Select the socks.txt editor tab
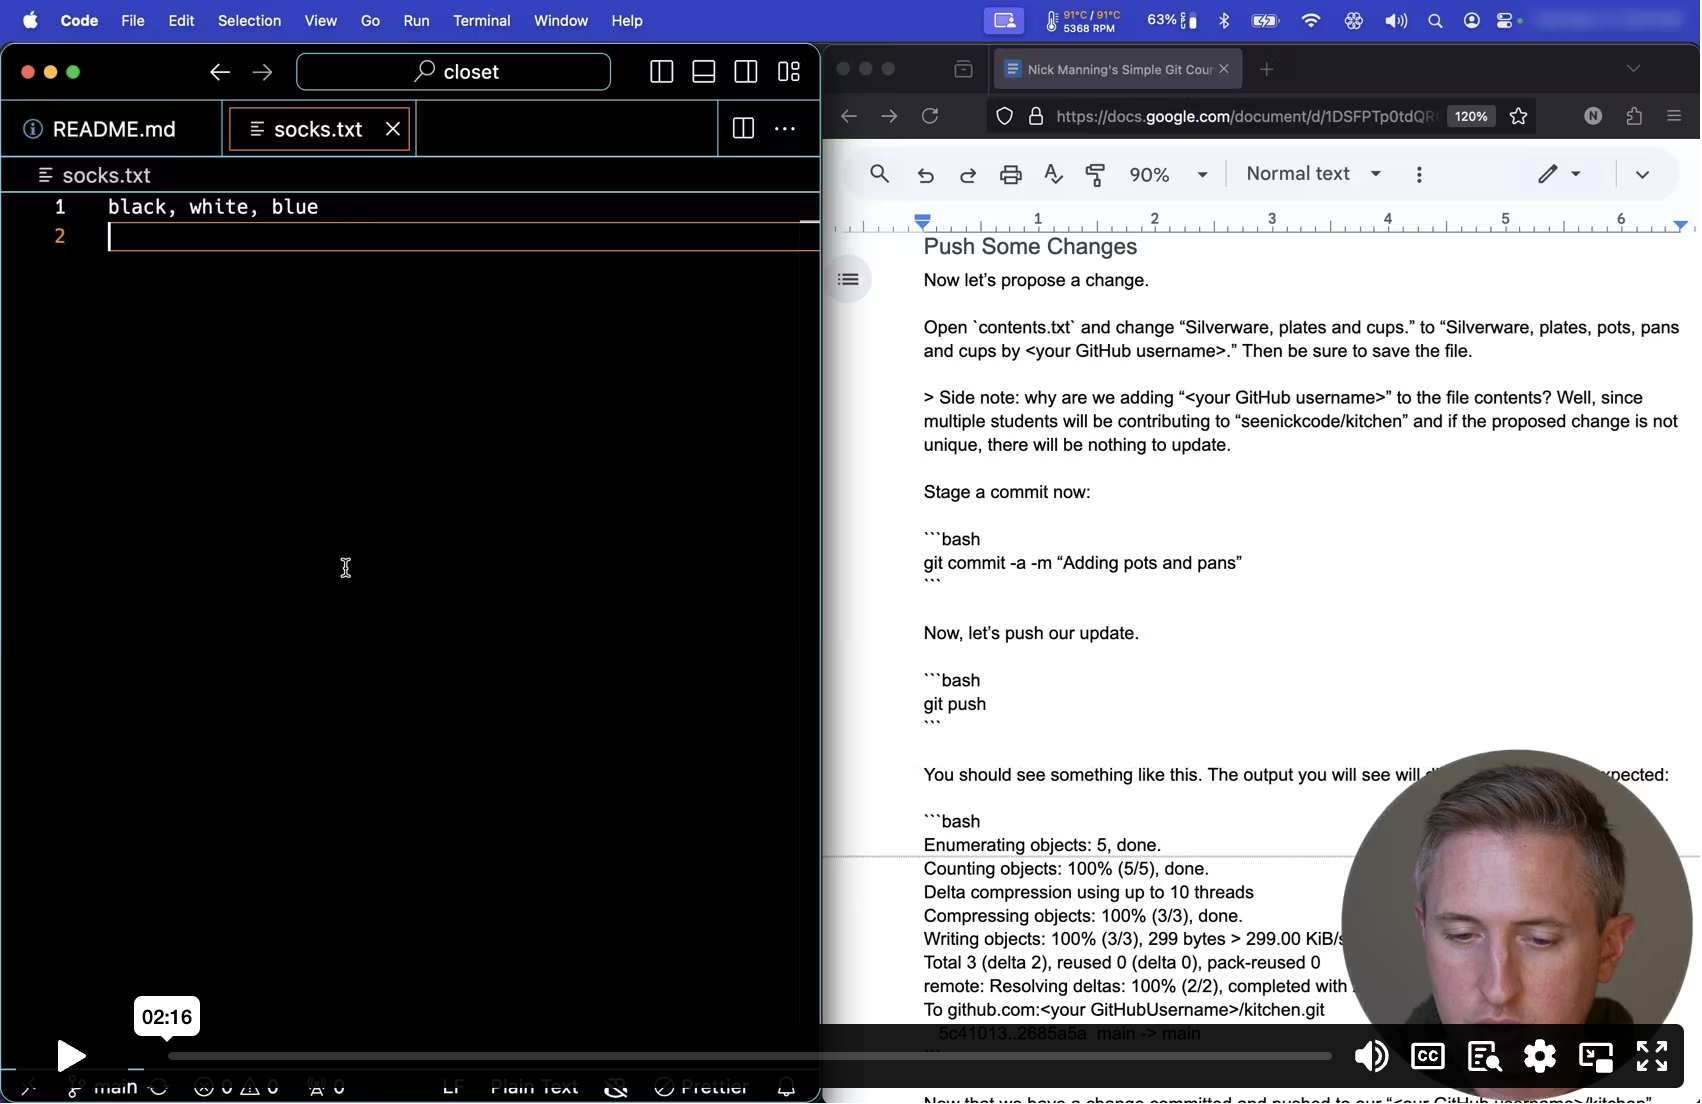The width and height of the screenshot is (1702, 1104). (x=318, y=129)
